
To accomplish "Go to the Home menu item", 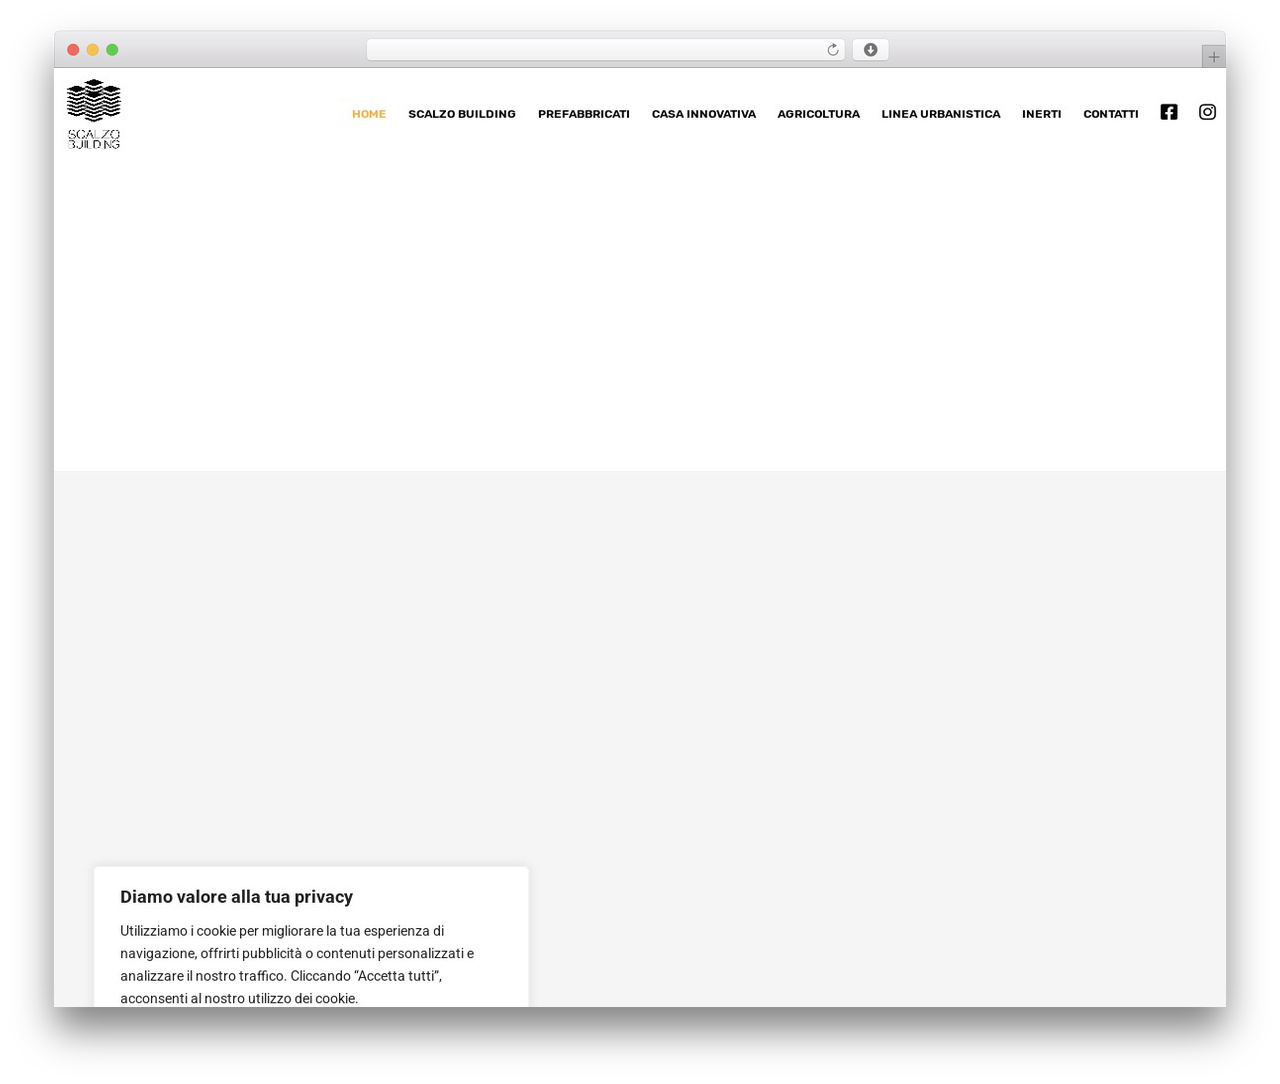I will tap(369, 114).
